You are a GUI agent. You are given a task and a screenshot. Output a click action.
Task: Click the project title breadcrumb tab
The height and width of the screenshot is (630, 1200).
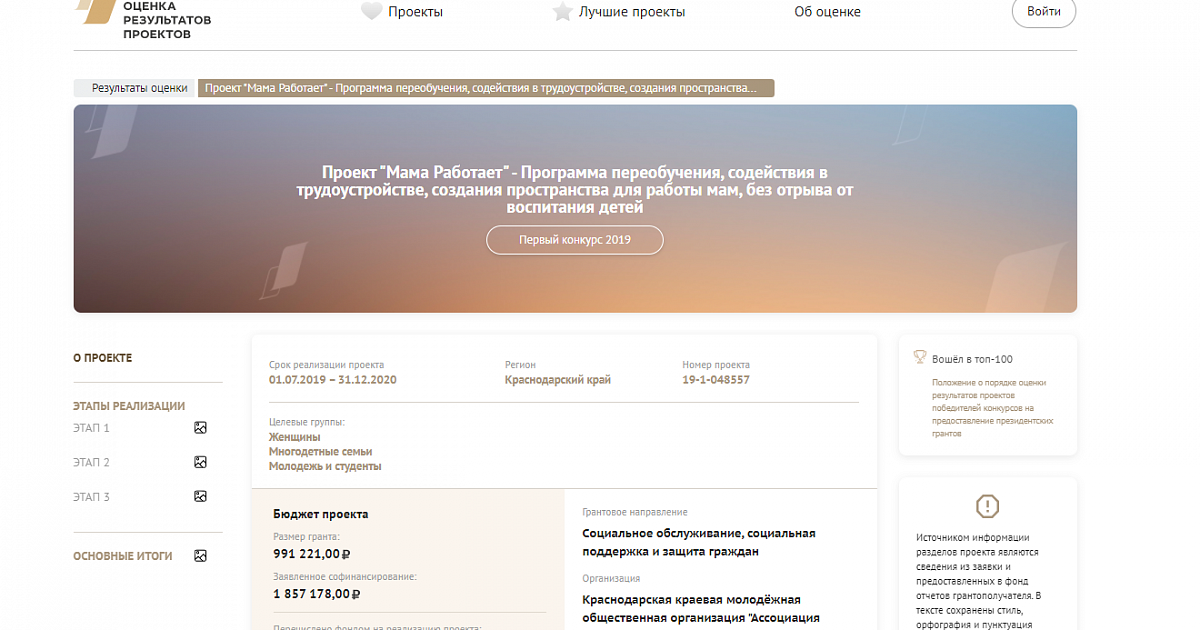click(x=486, y=88)
